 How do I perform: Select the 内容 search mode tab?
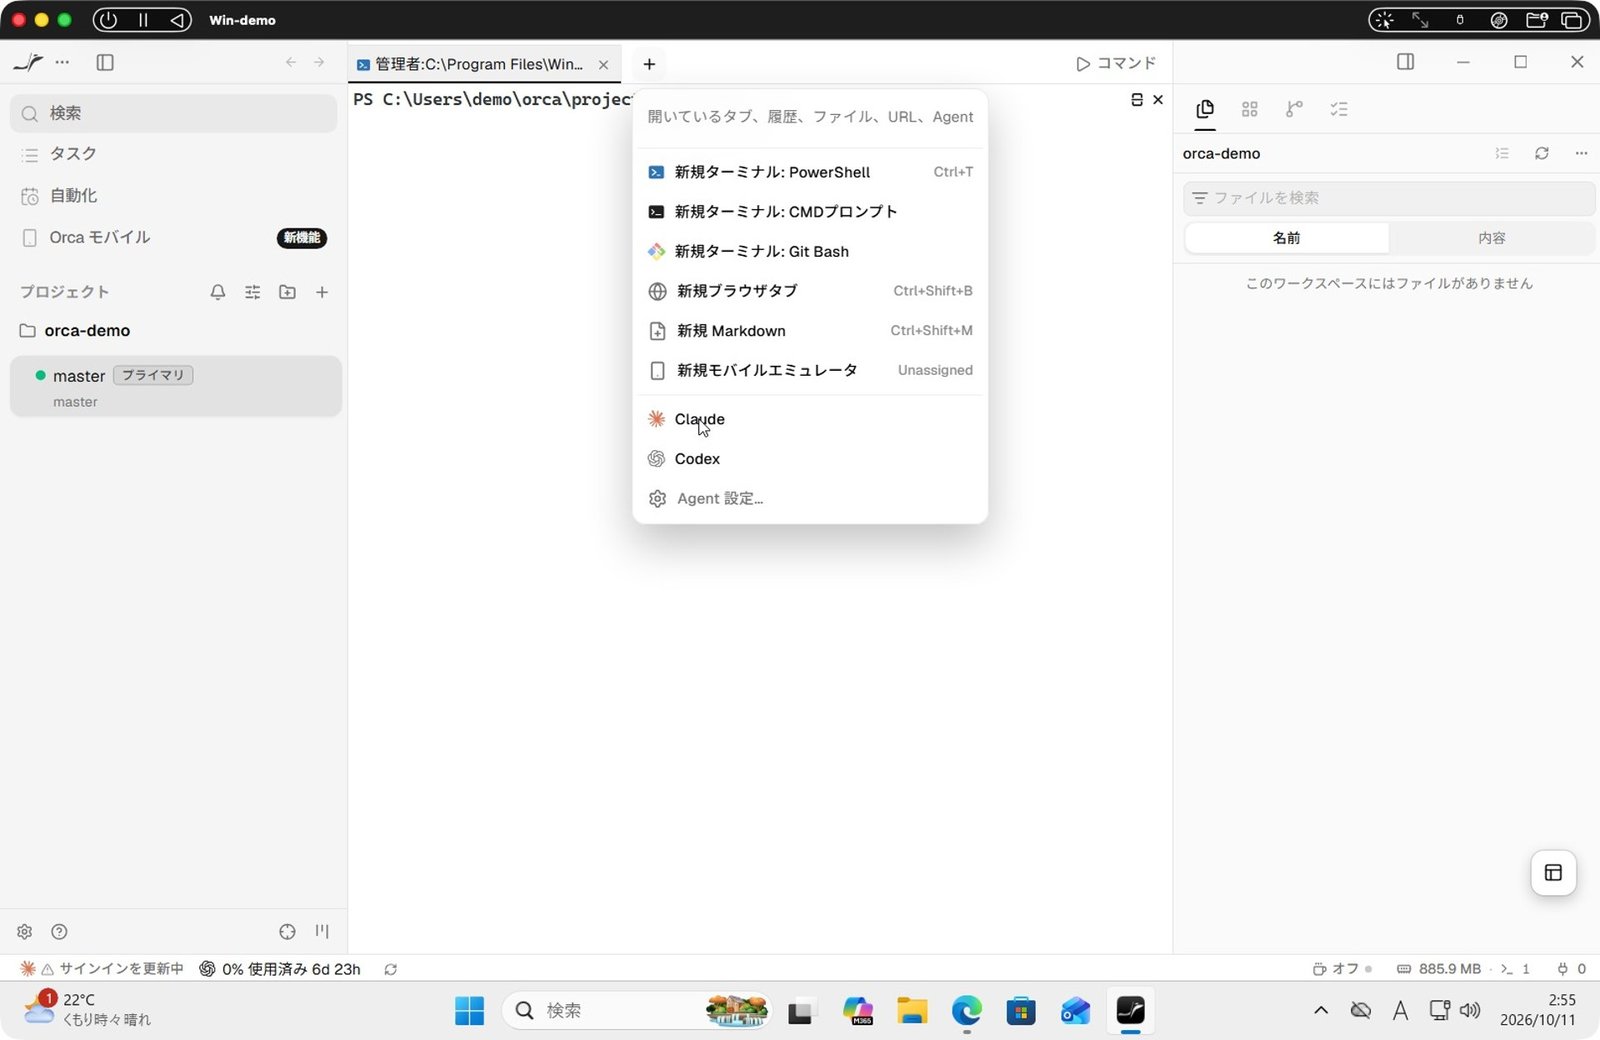click(x=1491, y=238)
